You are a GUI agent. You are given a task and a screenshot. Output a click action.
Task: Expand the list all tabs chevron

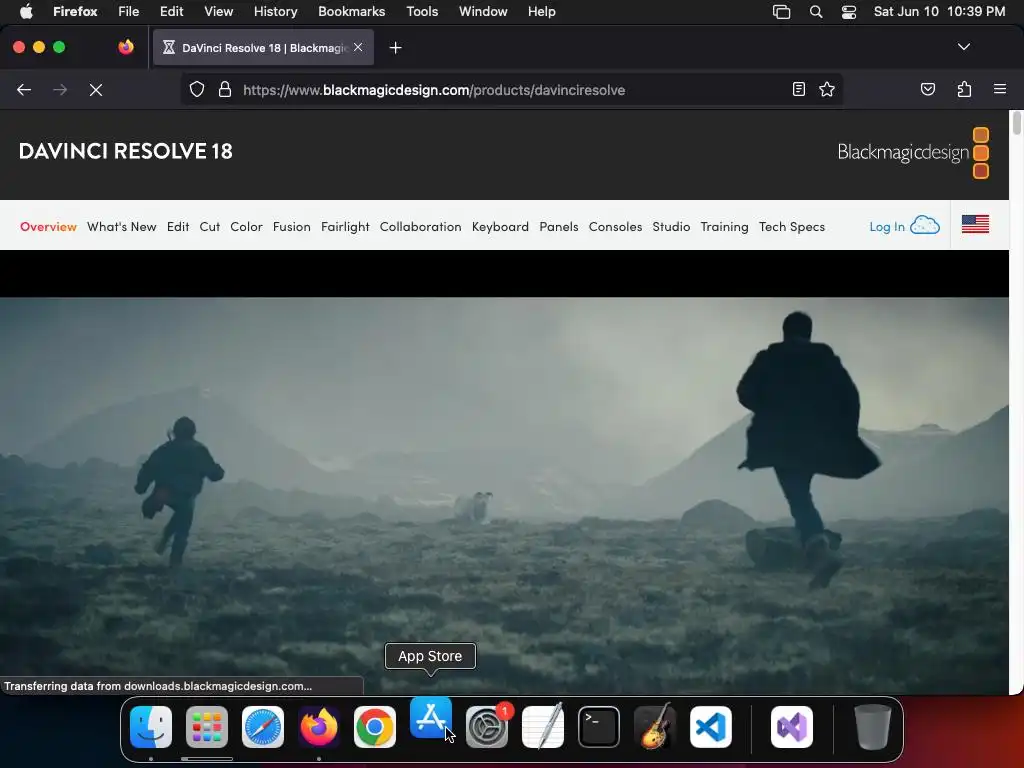click(x=964, y=47)
